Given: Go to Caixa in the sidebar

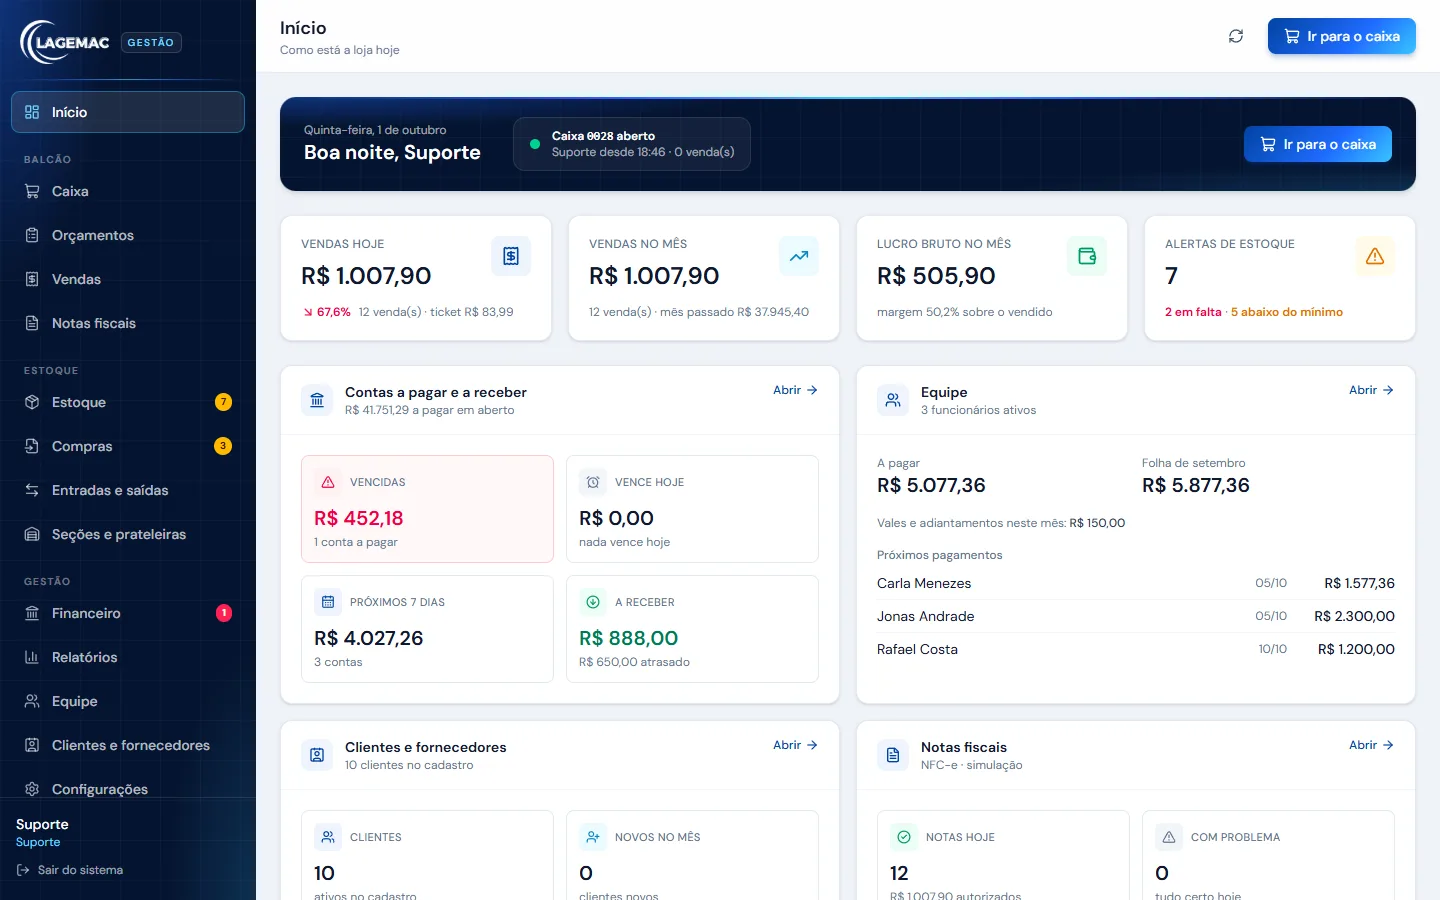Looking at the screenshot, I should click(128, 191).
